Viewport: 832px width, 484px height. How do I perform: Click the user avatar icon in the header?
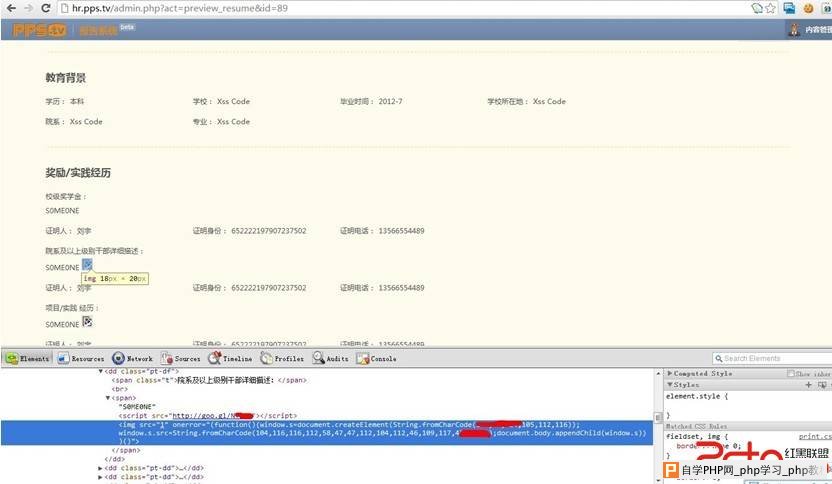(x=794, y=30)
